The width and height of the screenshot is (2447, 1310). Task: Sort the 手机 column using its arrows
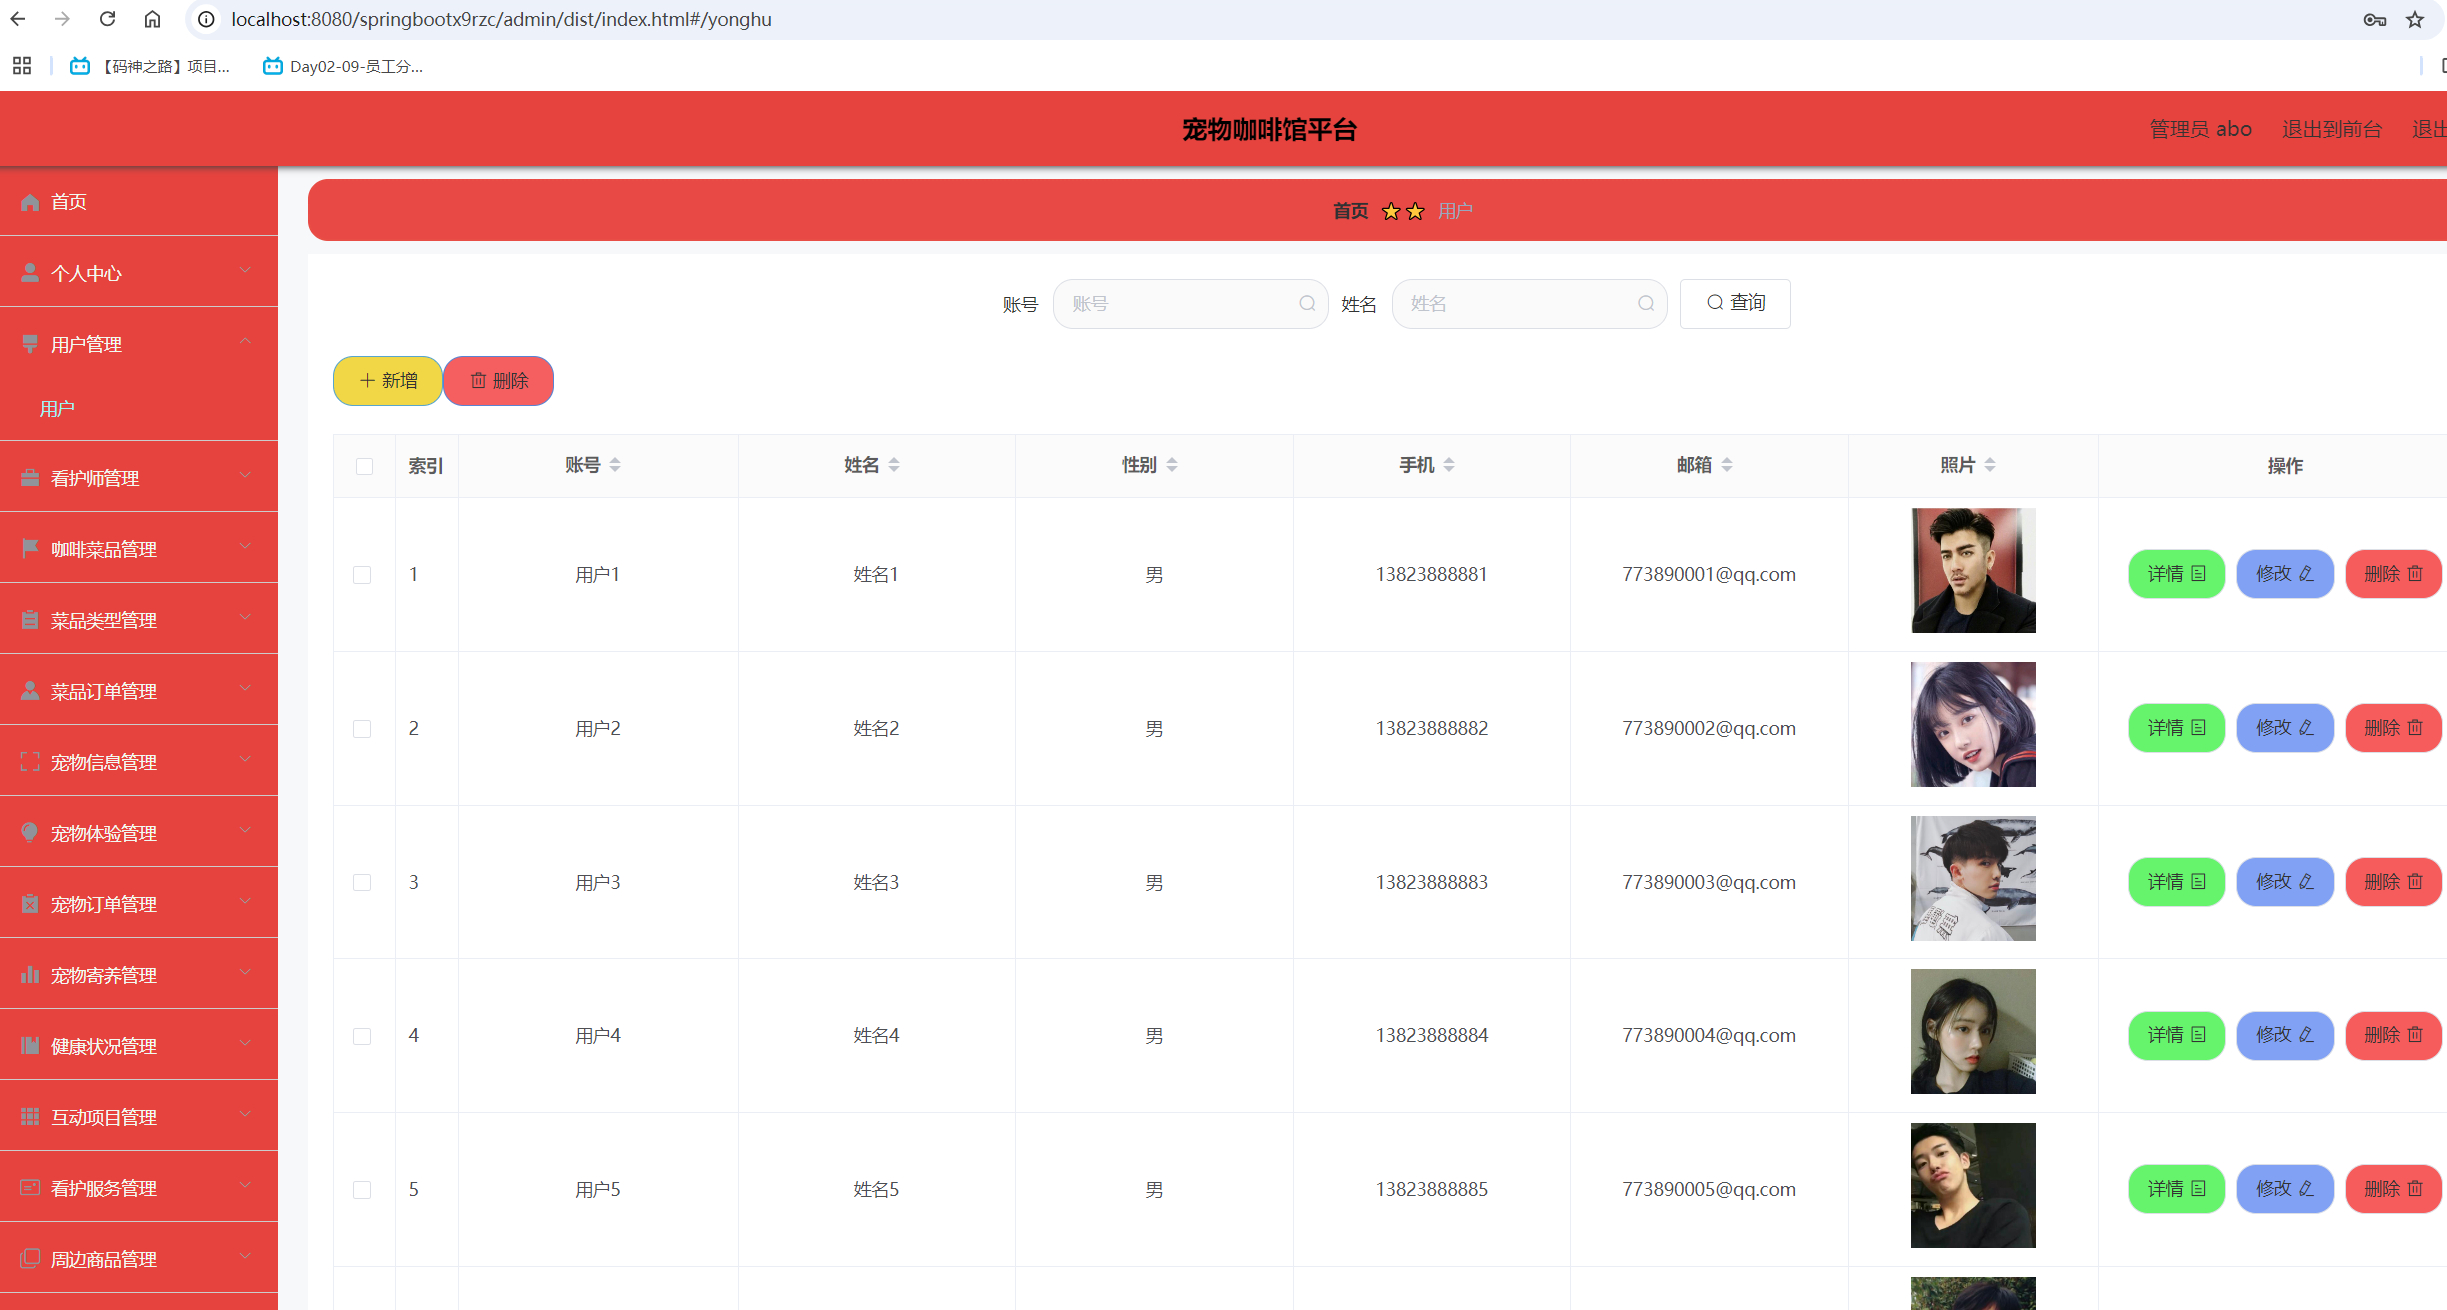click(1449, 464)
